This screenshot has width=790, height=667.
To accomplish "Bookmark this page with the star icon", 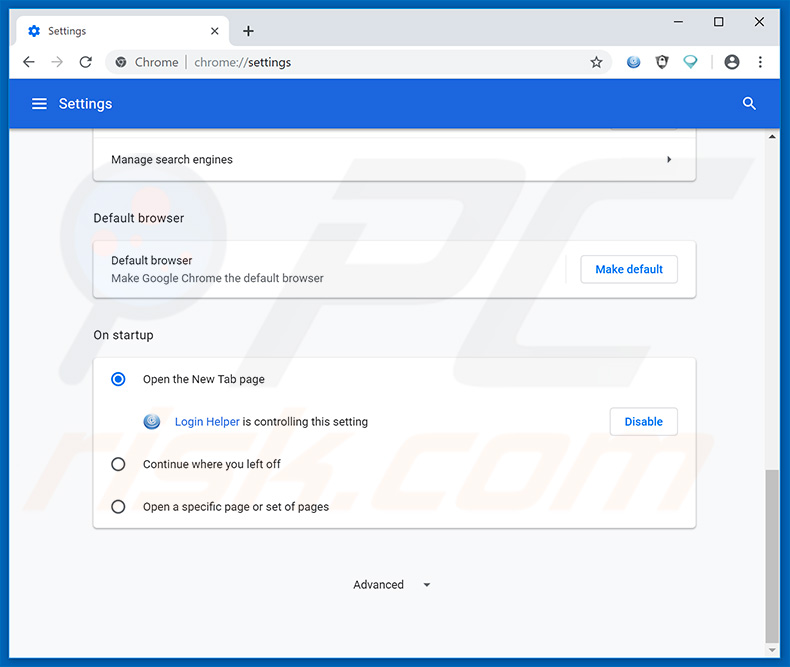I will (x=596, y=62).
